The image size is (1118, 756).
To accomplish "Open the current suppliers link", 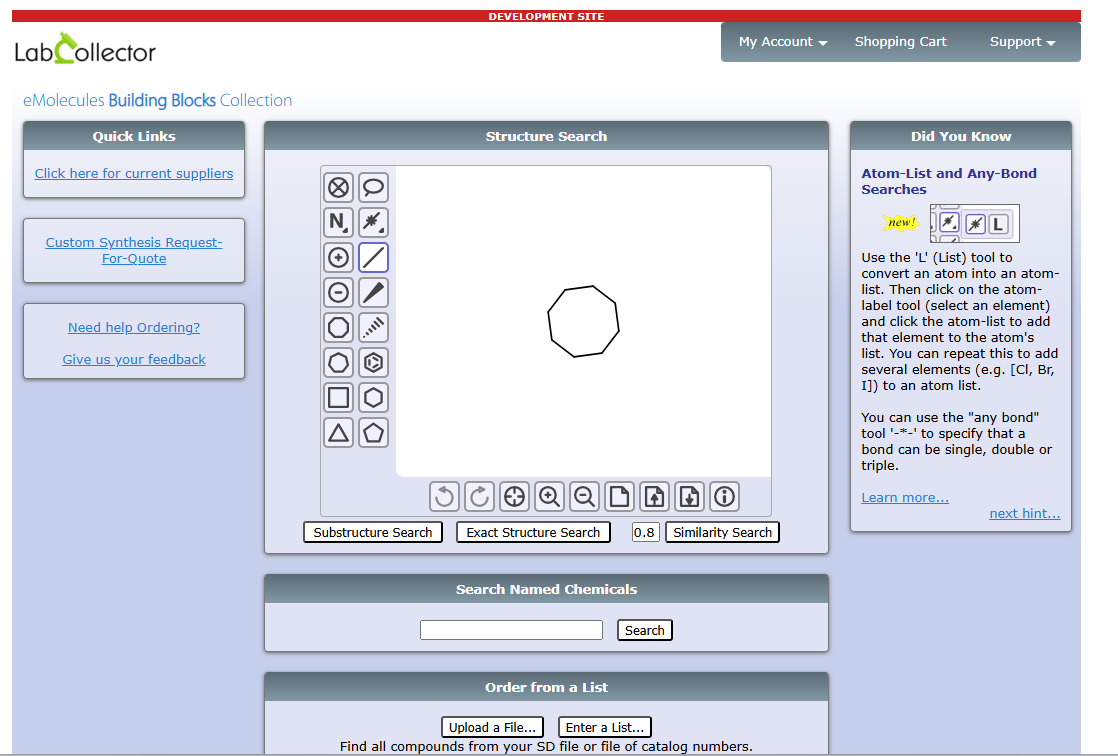I will [134, 173].
